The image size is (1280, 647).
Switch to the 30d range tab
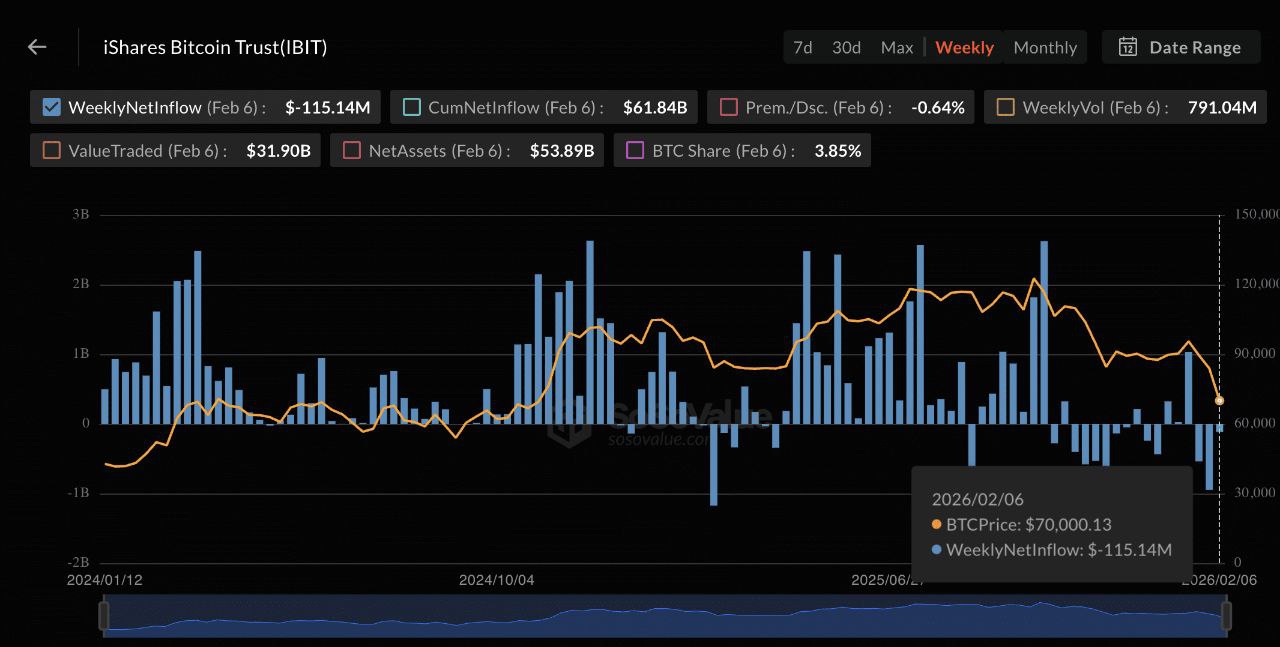(x=846, y=47)
